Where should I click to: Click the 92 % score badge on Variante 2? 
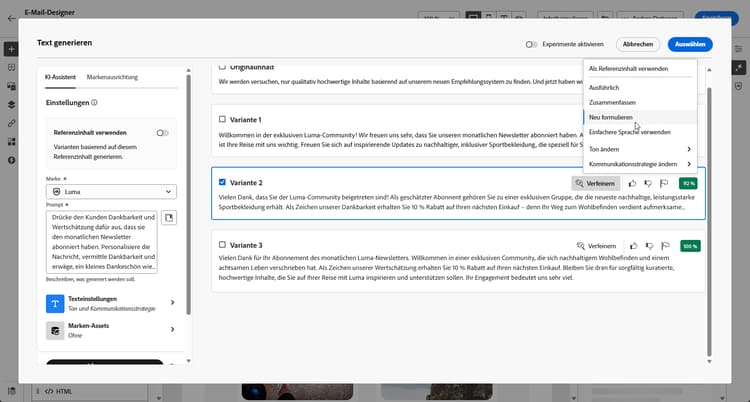[688, 183]
